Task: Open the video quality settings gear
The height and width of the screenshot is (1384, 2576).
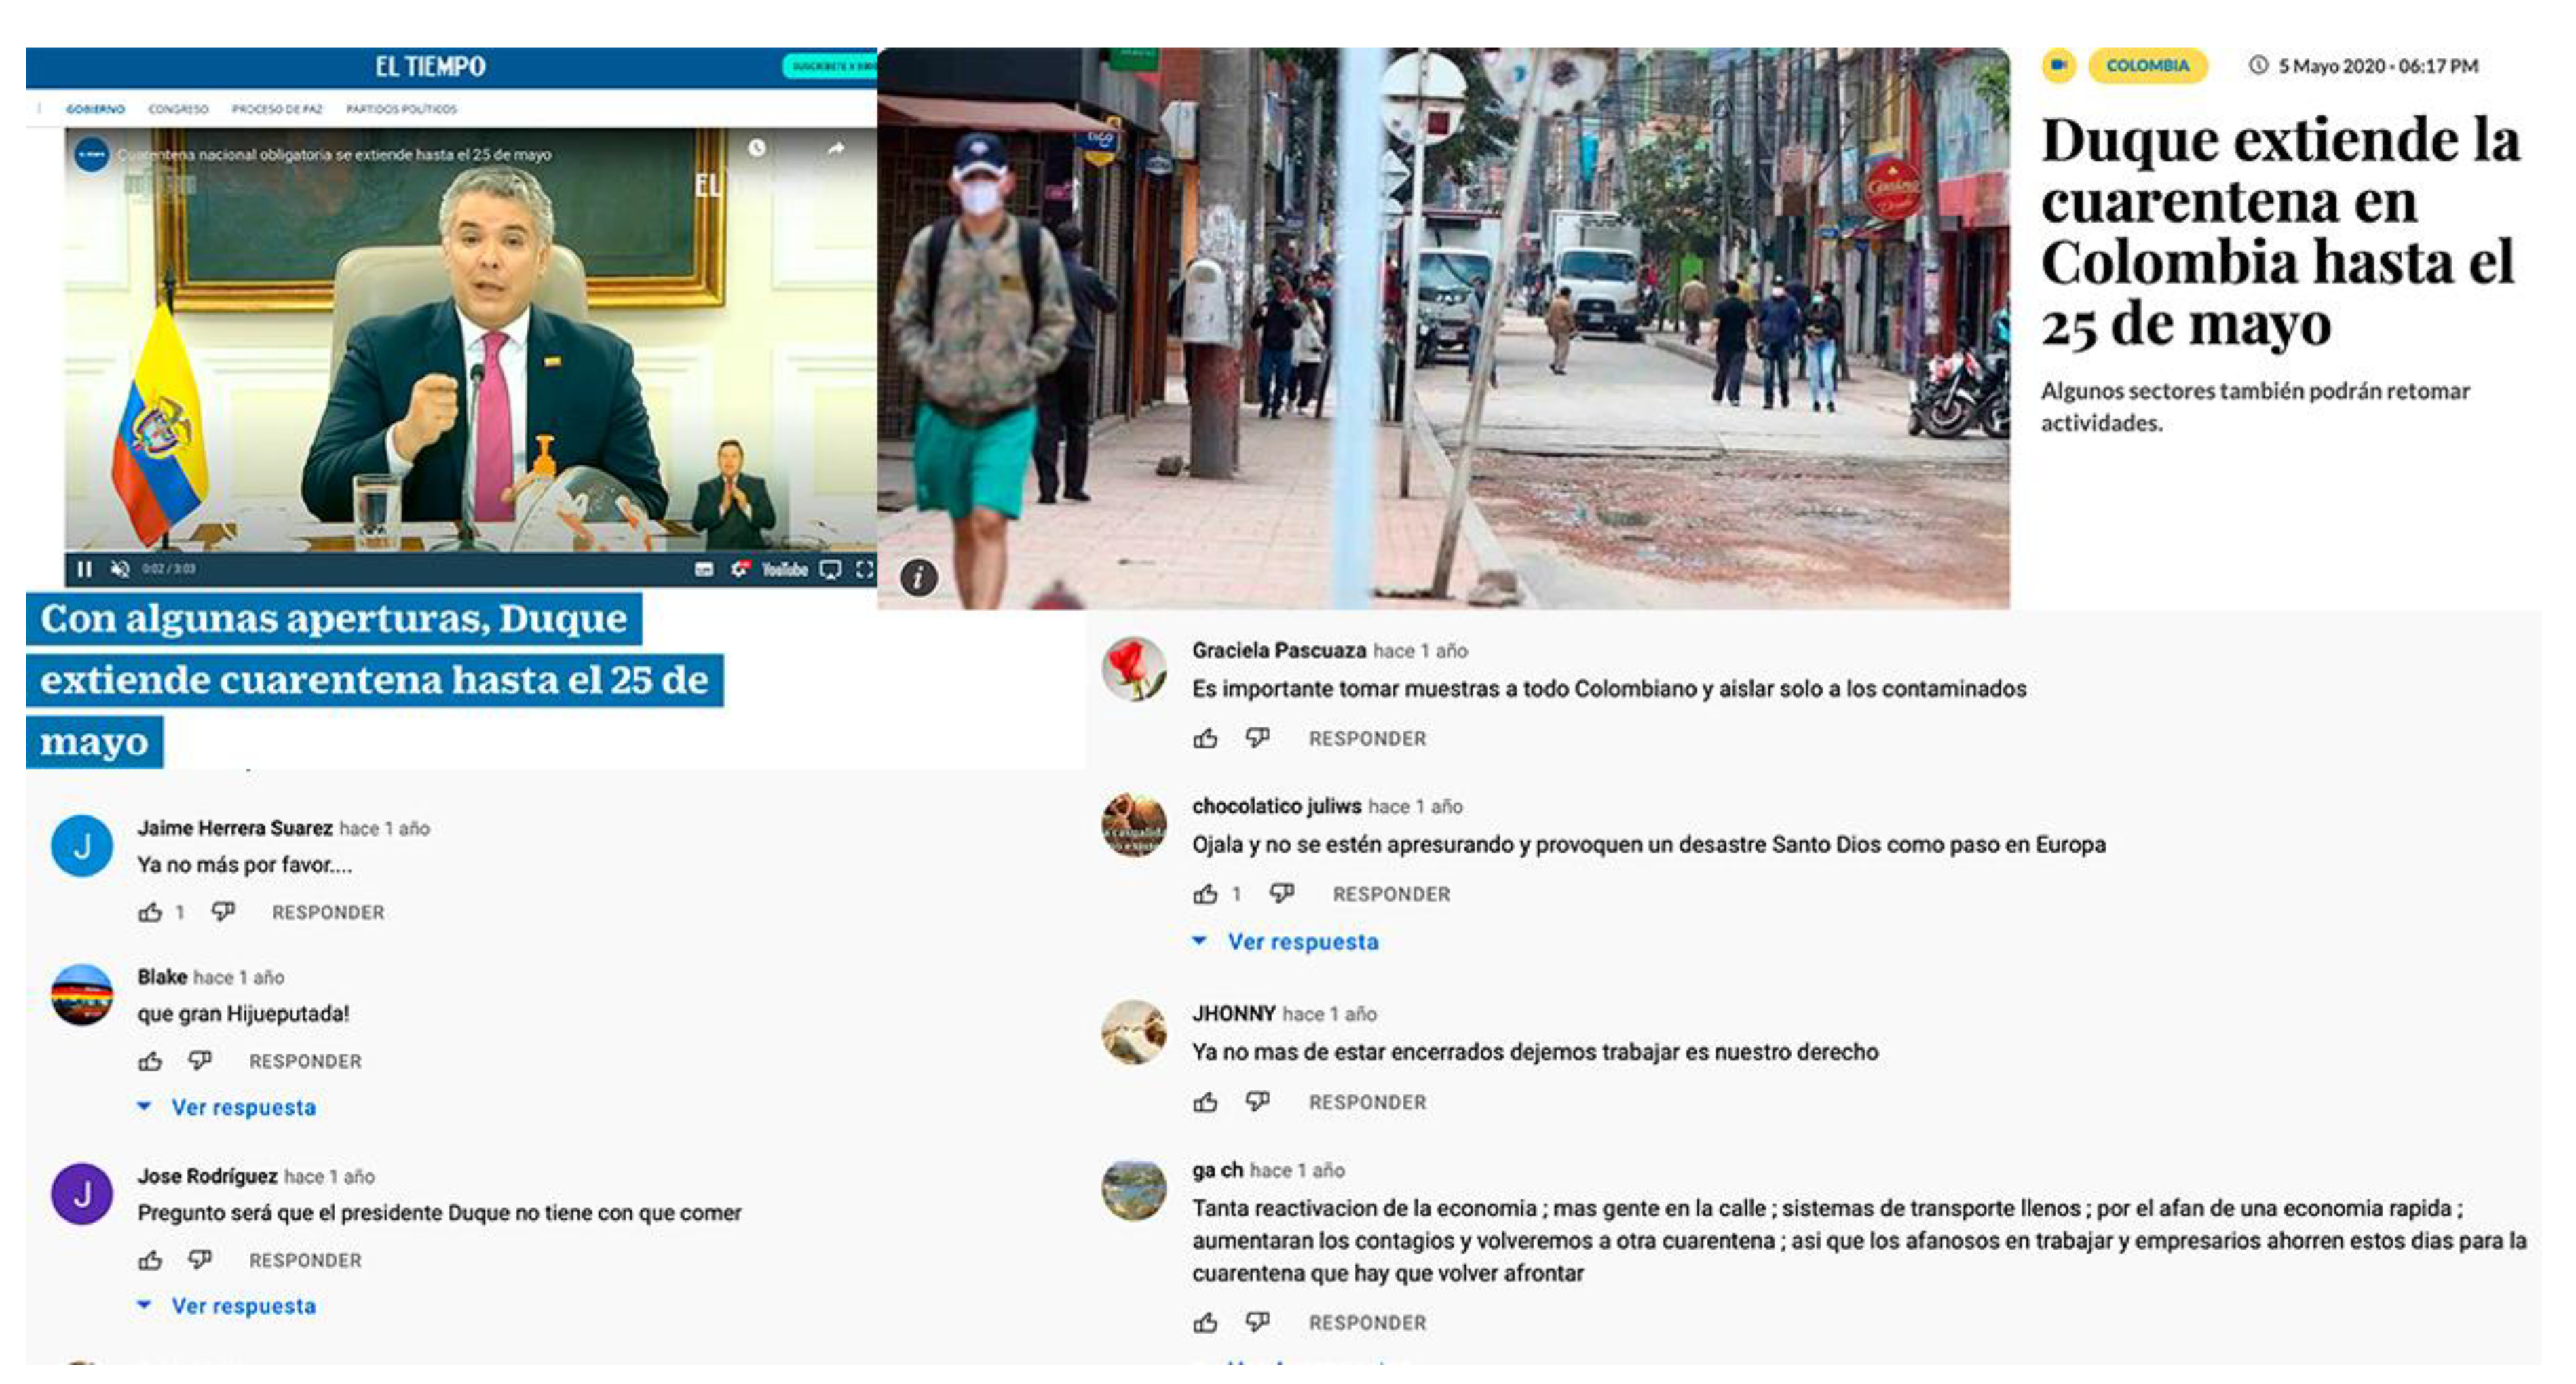Action: point(740,569)
